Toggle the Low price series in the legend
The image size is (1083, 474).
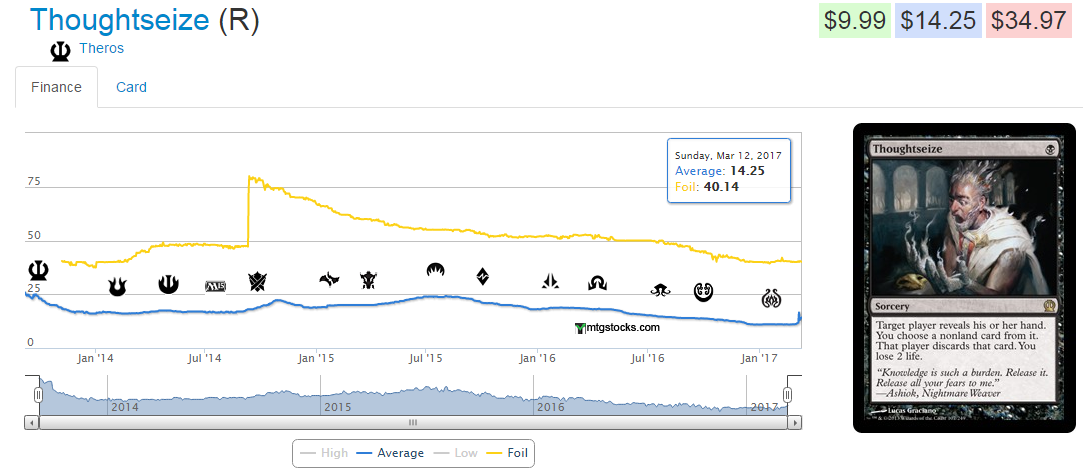pos(455,453)
